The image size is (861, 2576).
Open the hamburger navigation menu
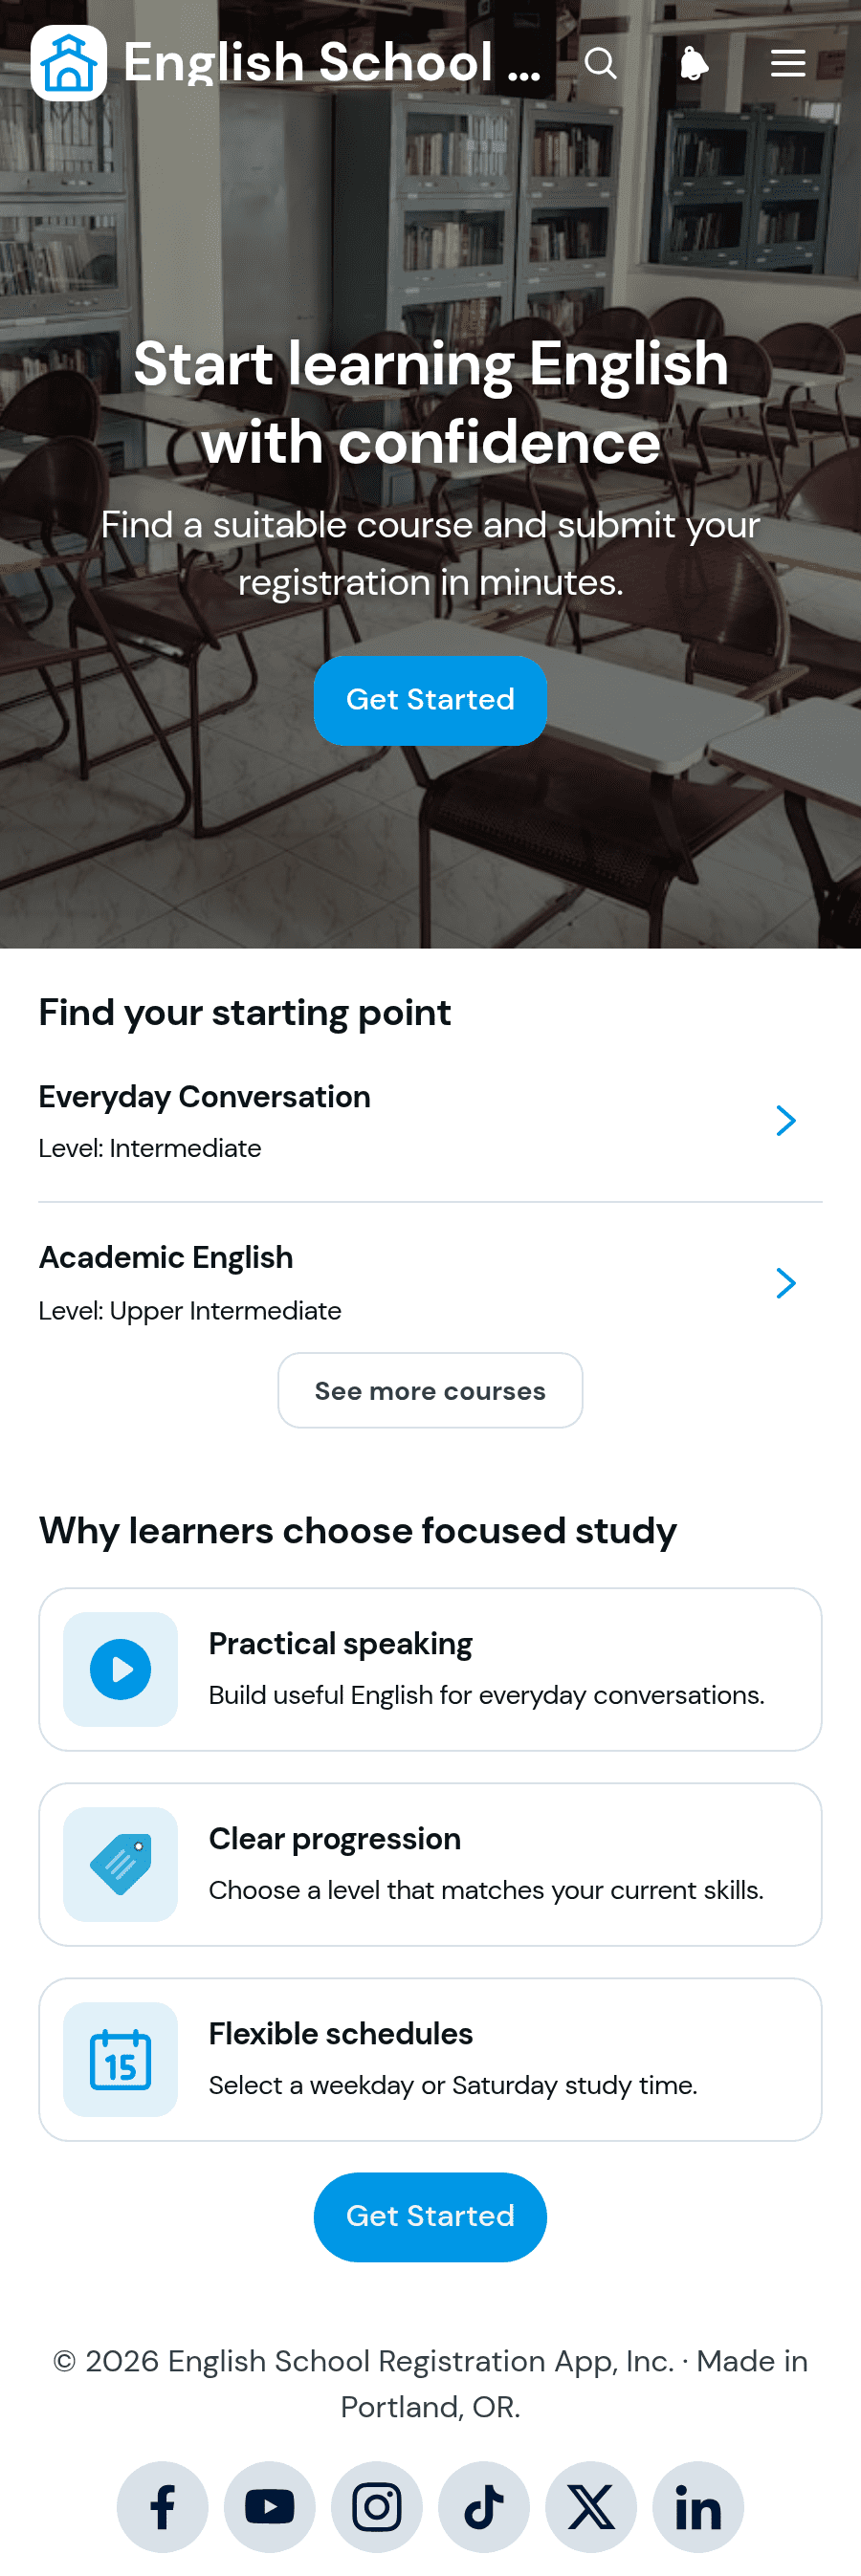(788, 63)
